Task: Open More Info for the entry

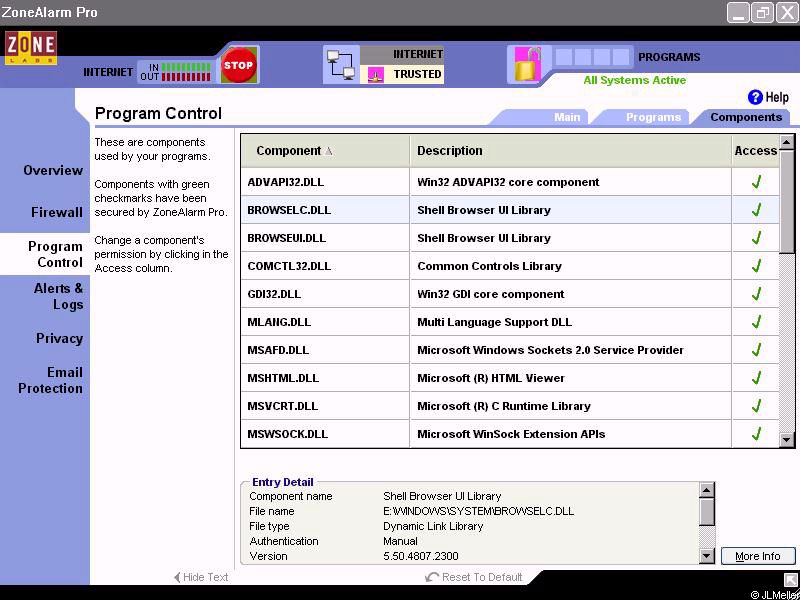Action: pos(758,556)
